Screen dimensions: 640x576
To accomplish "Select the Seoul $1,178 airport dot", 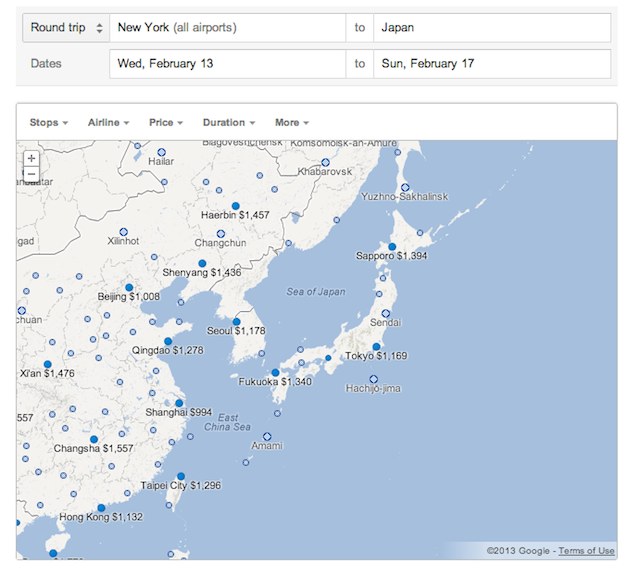I will 236,322.
